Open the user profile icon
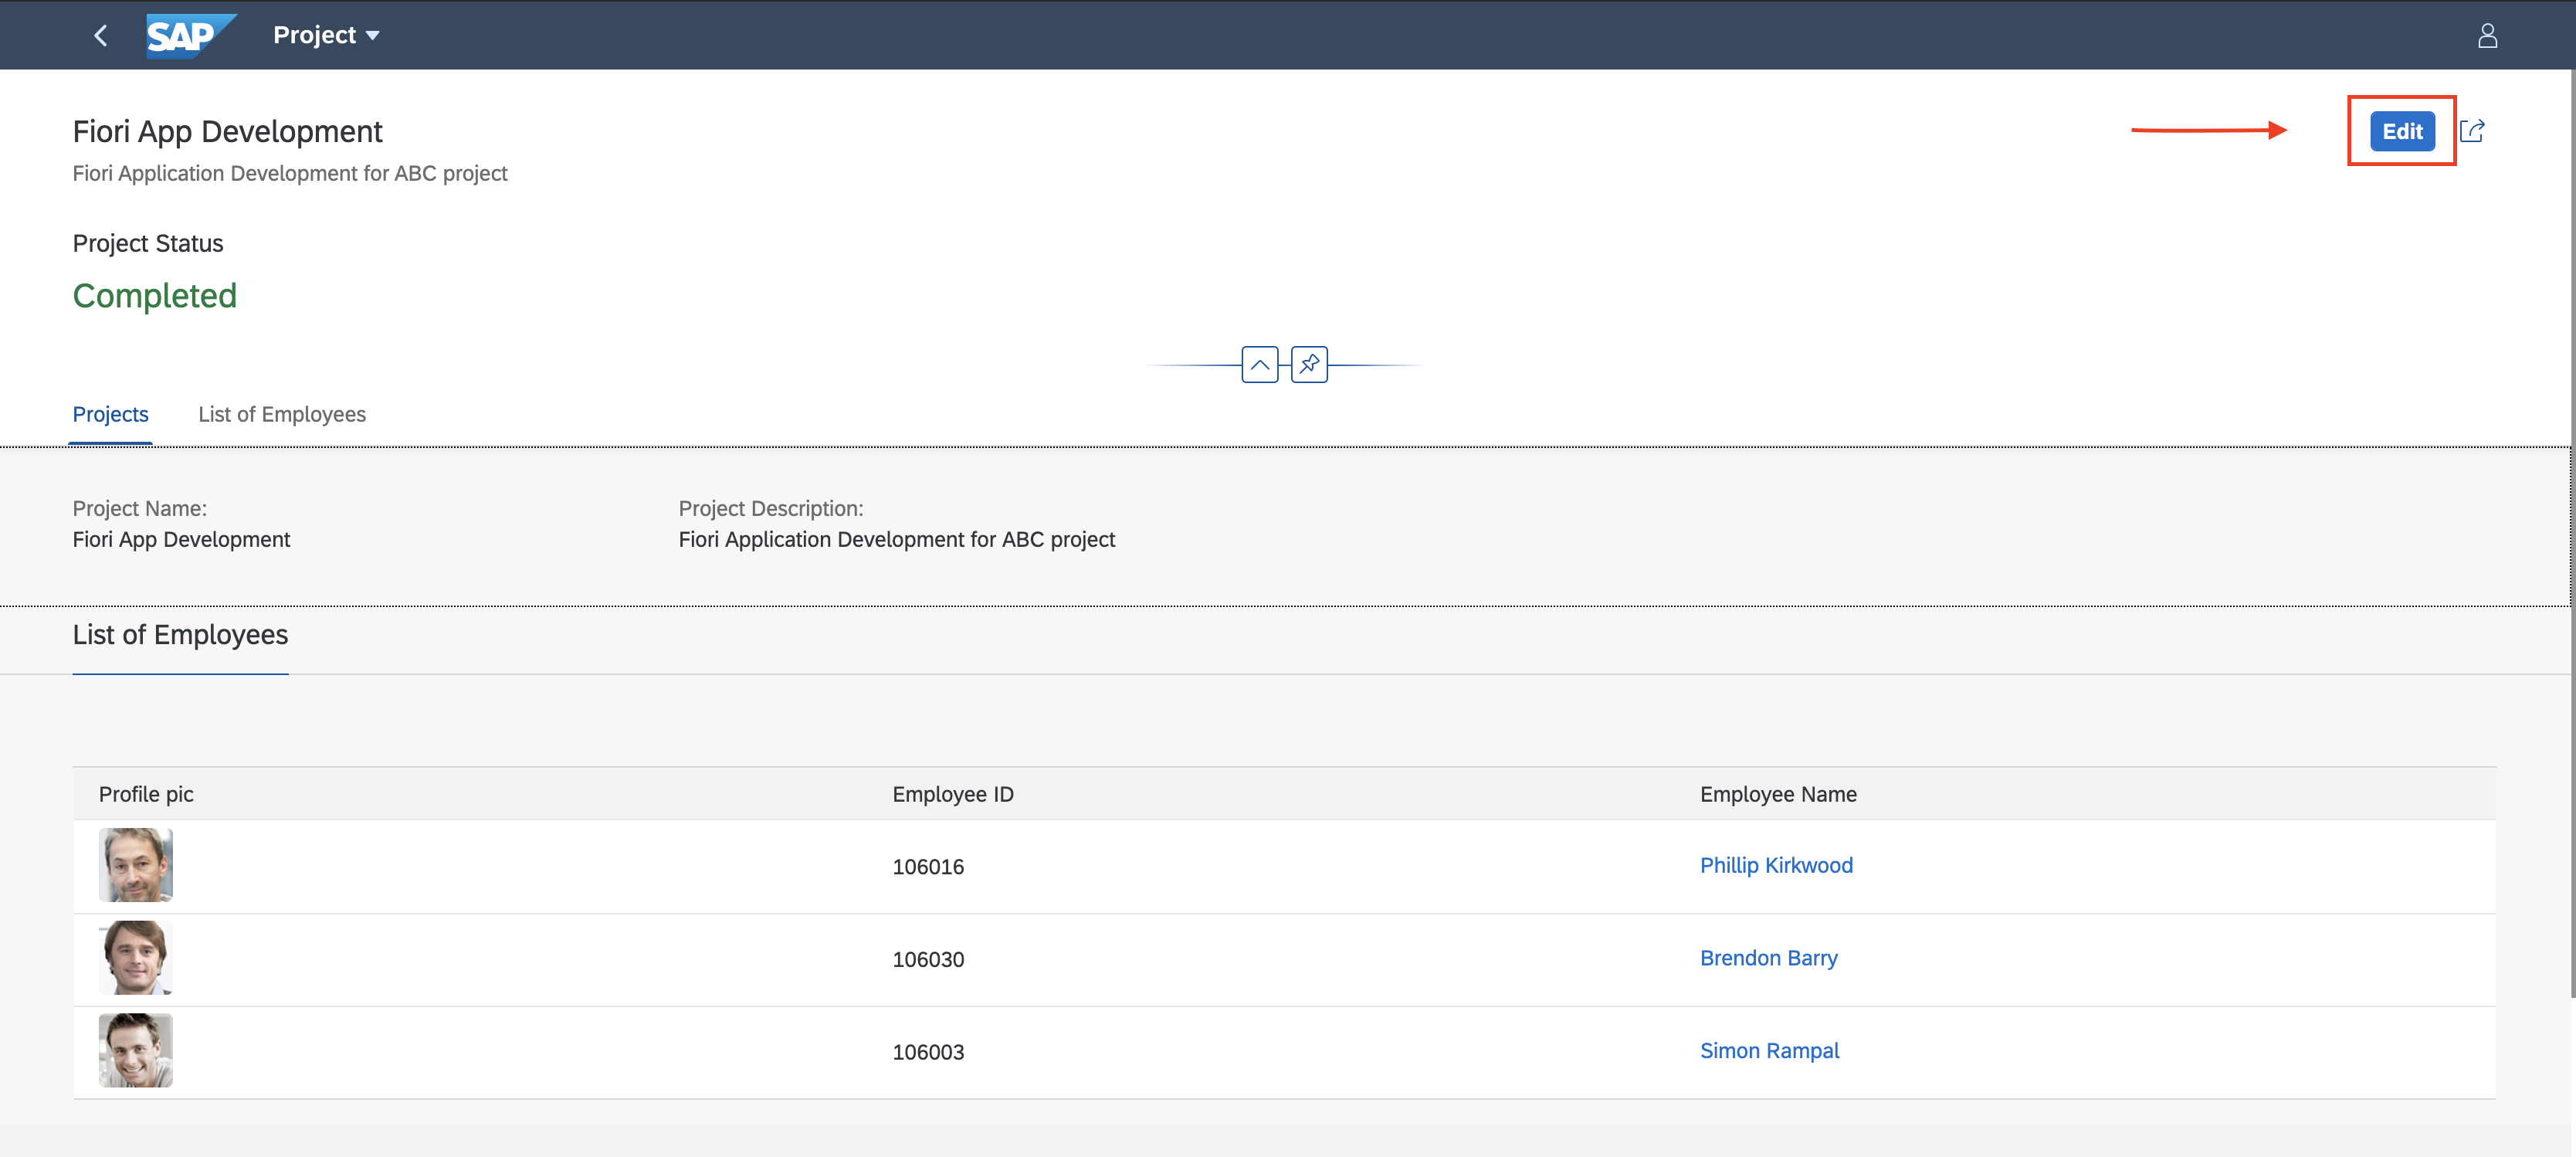The height and width of the screenshot is (1157, 2576). point(2487,36)
